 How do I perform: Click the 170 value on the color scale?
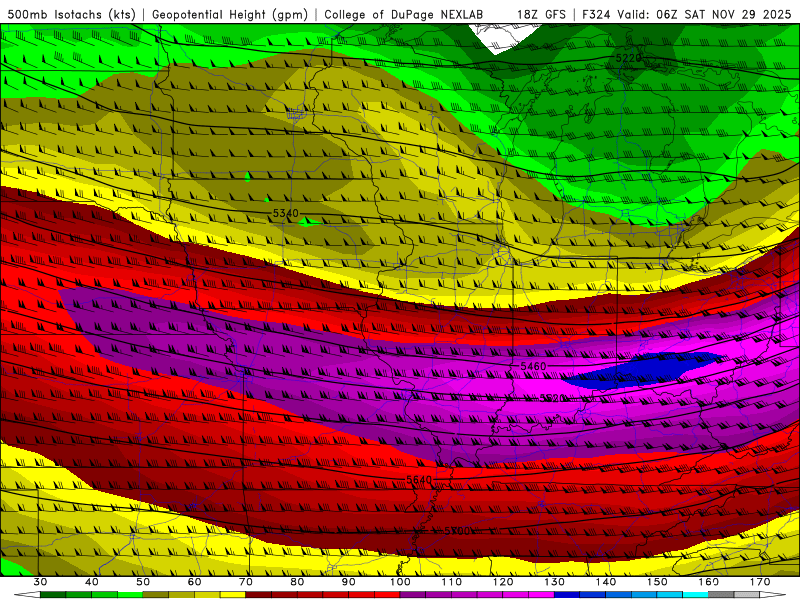coord(760,582)
